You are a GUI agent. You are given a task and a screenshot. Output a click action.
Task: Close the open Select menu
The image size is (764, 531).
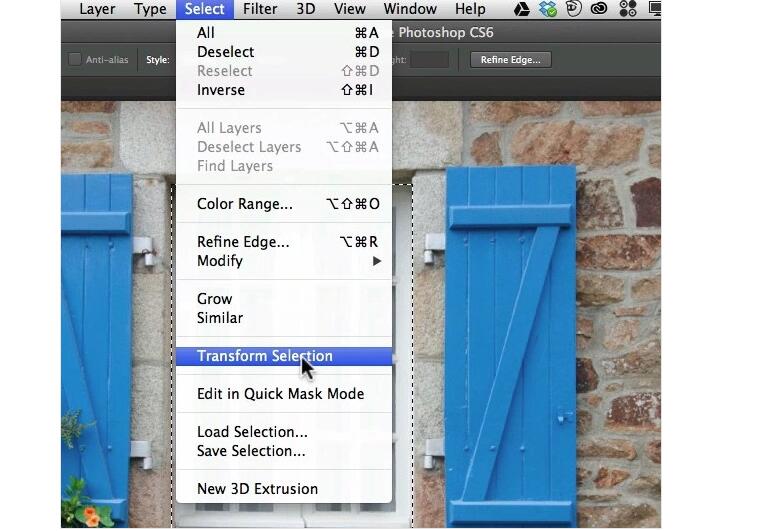coord(205,9)
